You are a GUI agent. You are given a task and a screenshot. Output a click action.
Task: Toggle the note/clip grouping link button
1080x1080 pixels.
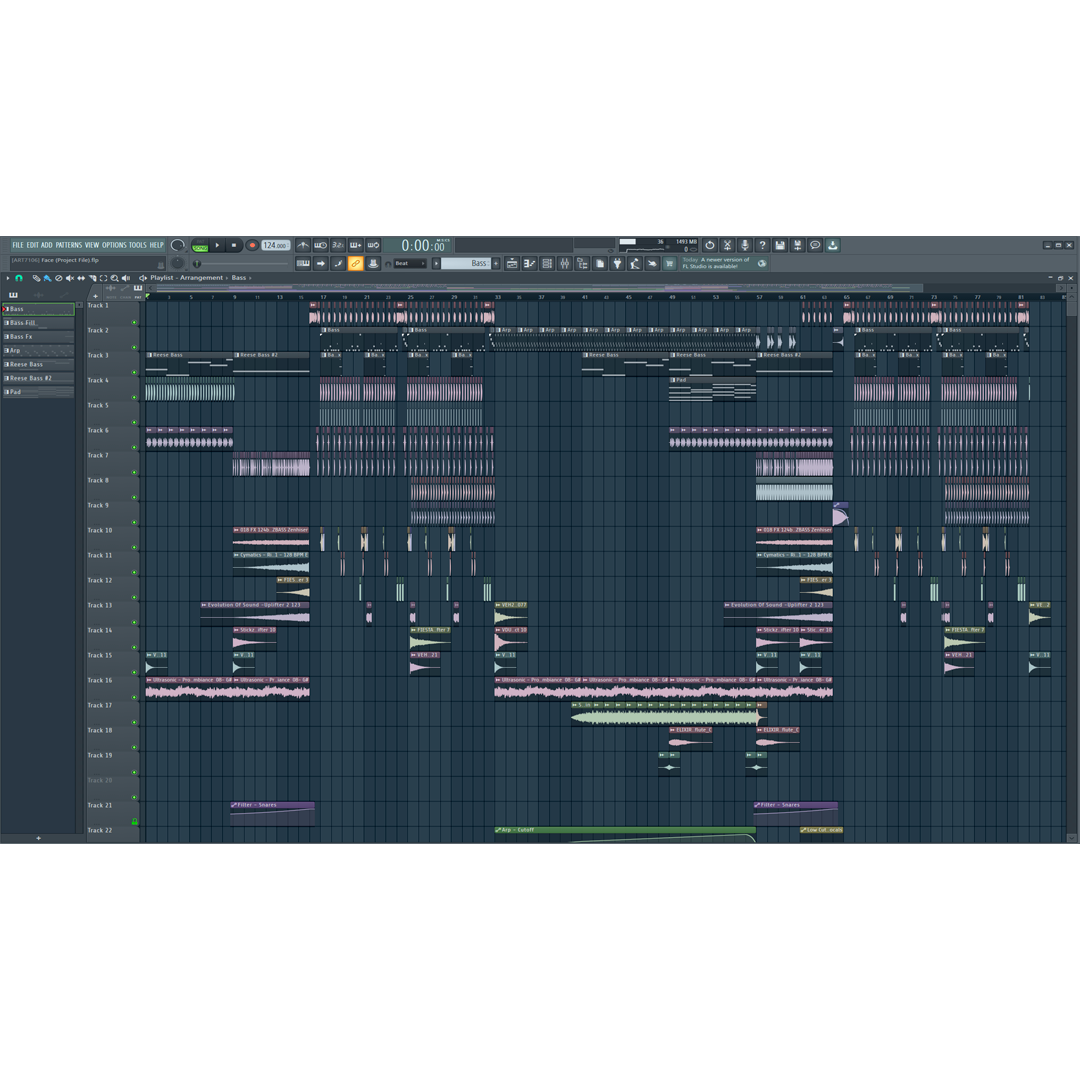pos(355,263)
